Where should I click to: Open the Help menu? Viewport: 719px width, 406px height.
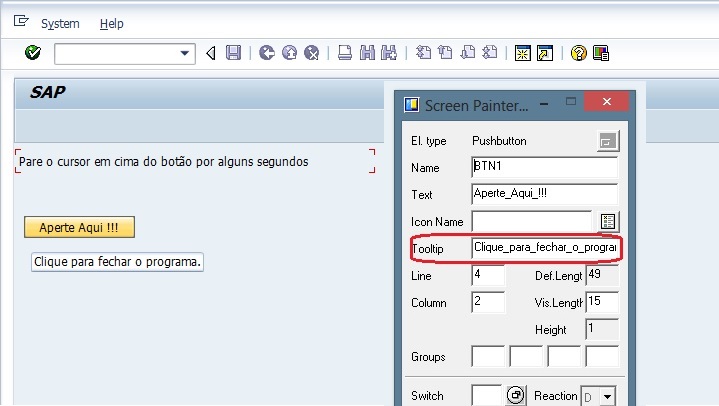(x=112, y=23)
